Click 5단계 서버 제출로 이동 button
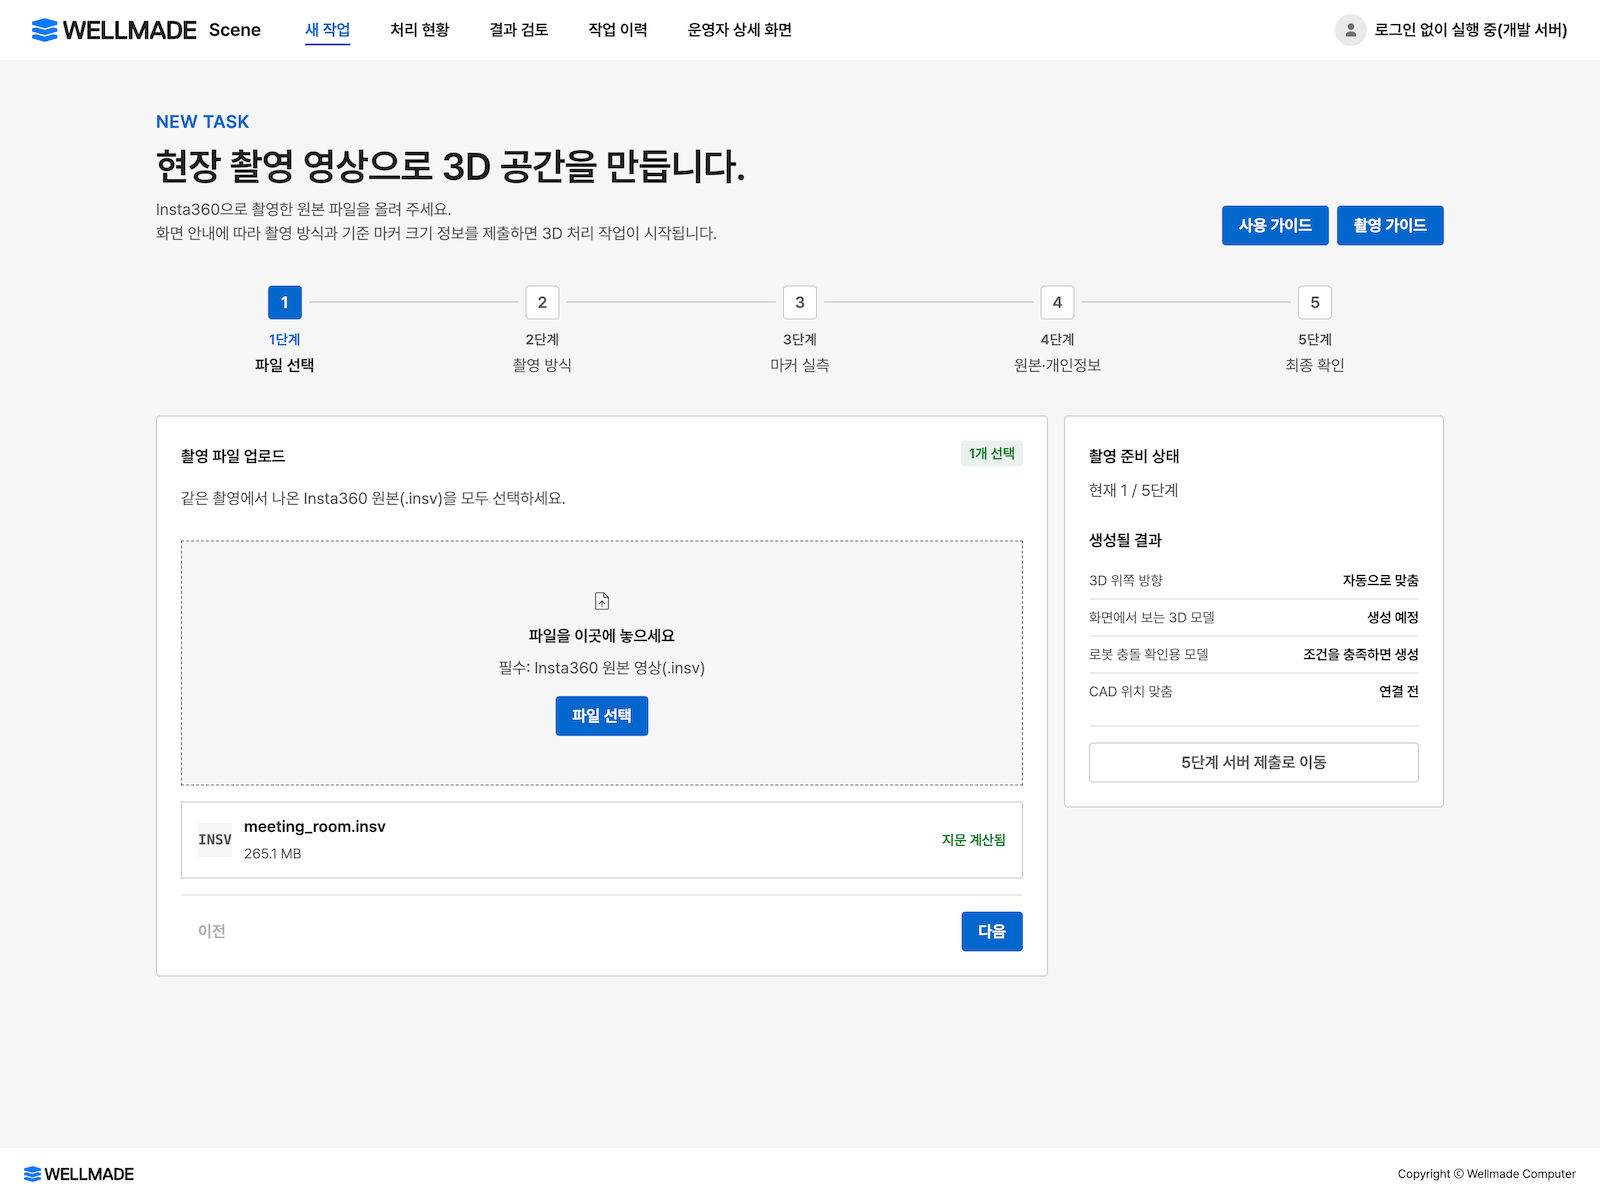The width and height of the screenshot is (1600, 1200). [1254, 762]
